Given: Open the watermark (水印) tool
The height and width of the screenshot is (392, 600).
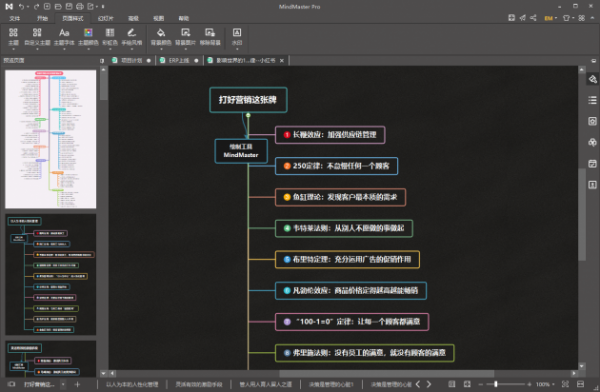Looking at the screenshot, I should pos(237,37).
